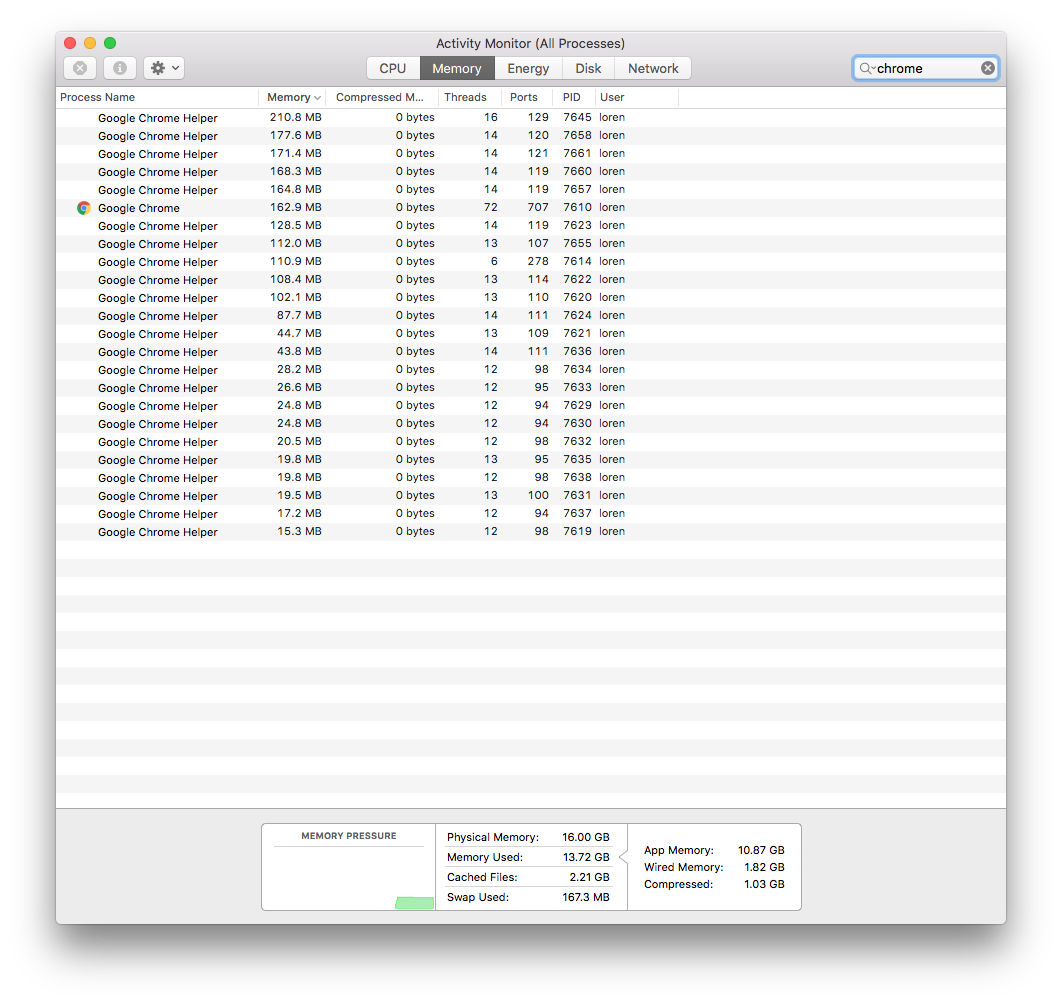Select the Chrome Helper row using 112.0 MB
This screenshot has height=1004, width=1062.
(531, 244)
